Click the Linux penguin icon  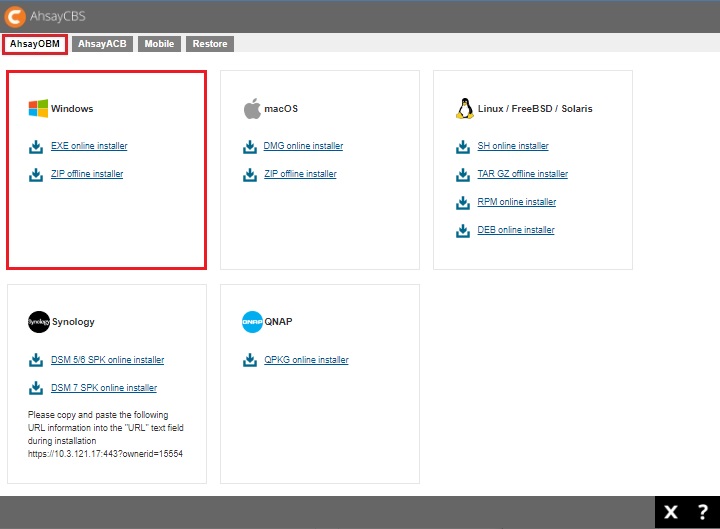[464, 108]
